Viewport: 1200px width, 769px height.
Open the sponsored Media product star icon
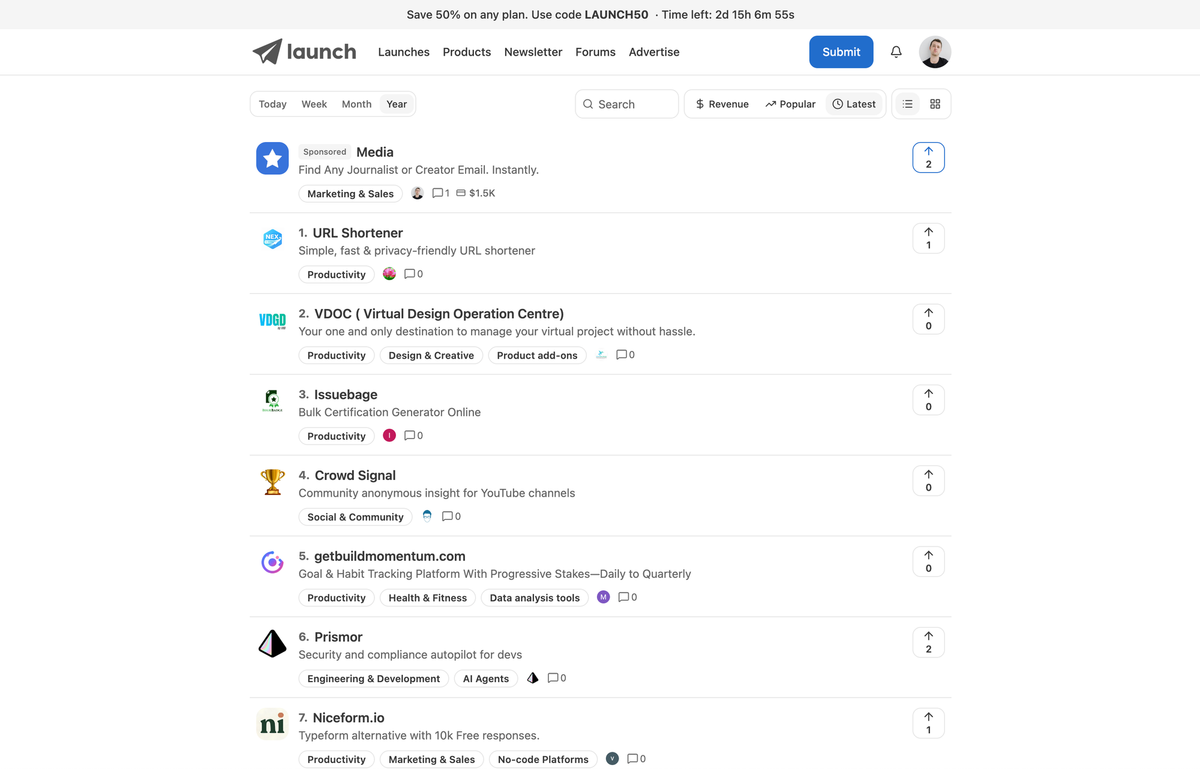pyautogui.click(x=272, y=158)
